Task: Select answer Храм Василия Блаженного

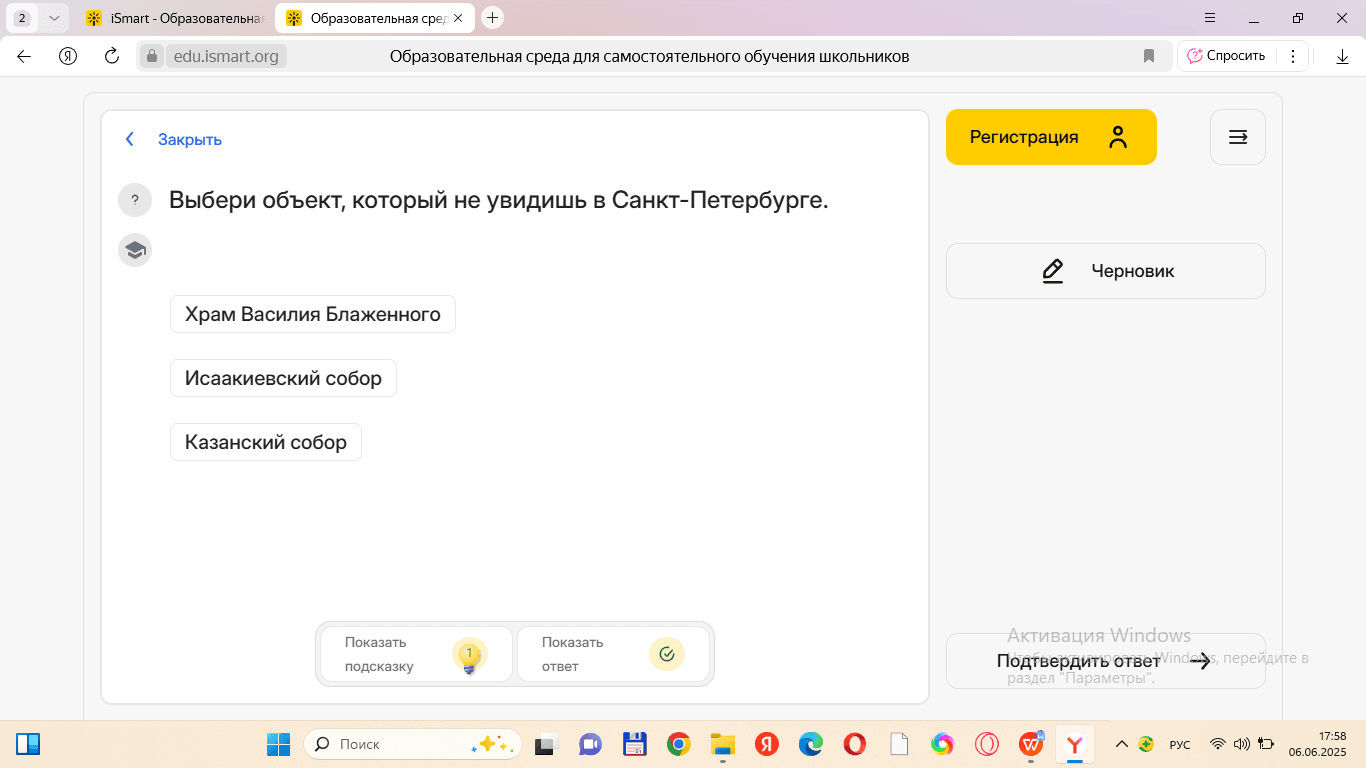Action: pos(312,314)
